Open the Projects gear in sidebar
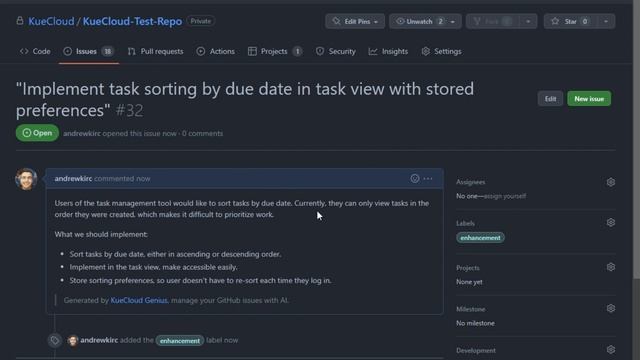This screenshot has width=640, height=360. (611, 267)
